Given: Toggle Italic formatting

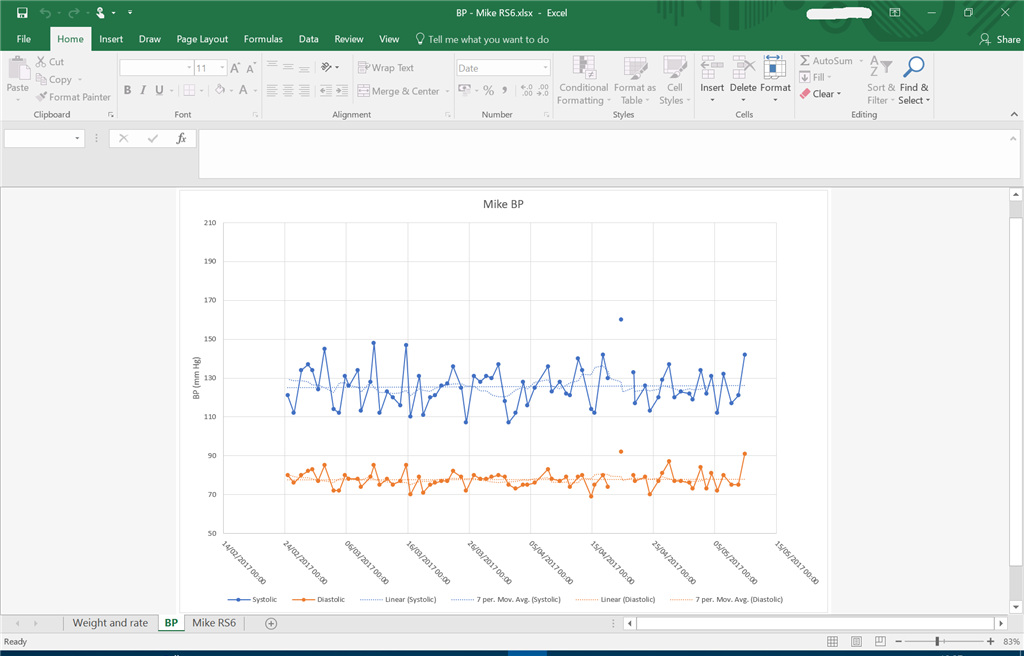Looking at the screenshot, I should point(143,90).
